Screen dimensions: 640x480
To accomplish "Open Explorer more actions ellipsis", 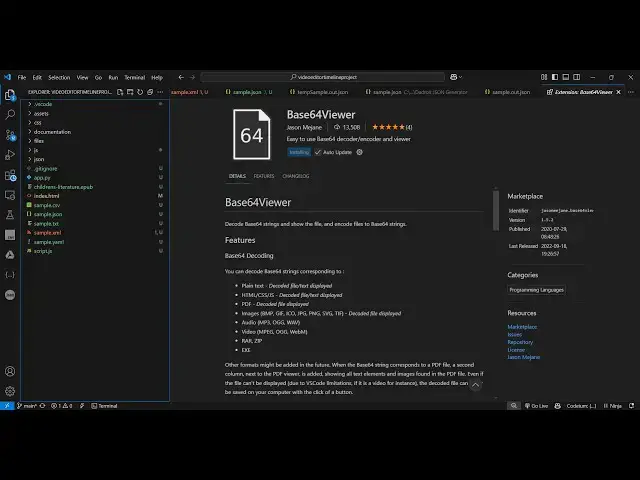I will coord(160,92).
